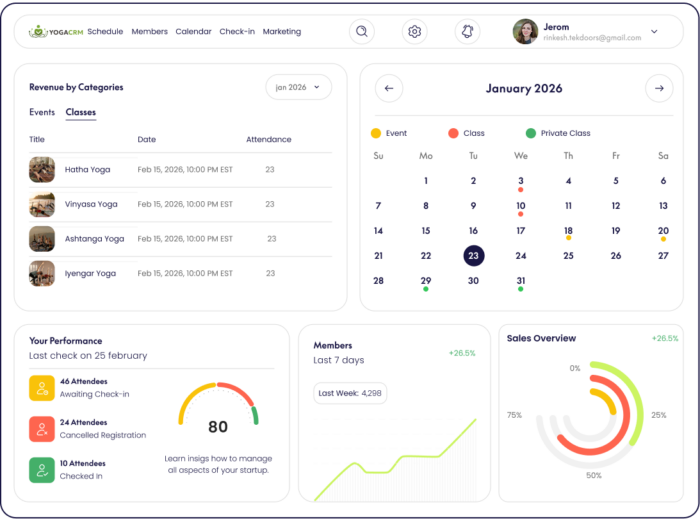The height and width of the screenshot is (519, 700).
Task: Click the yellow Event legend dot
Action: click(x=376, y=133)
